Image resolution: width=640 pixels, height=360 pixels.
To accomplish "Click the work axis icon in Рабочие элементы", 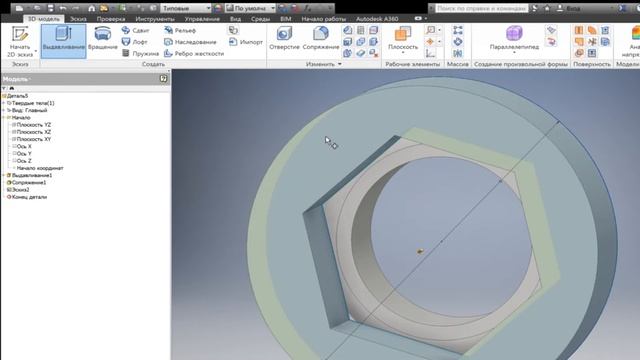I will click(x=430, y=30).
